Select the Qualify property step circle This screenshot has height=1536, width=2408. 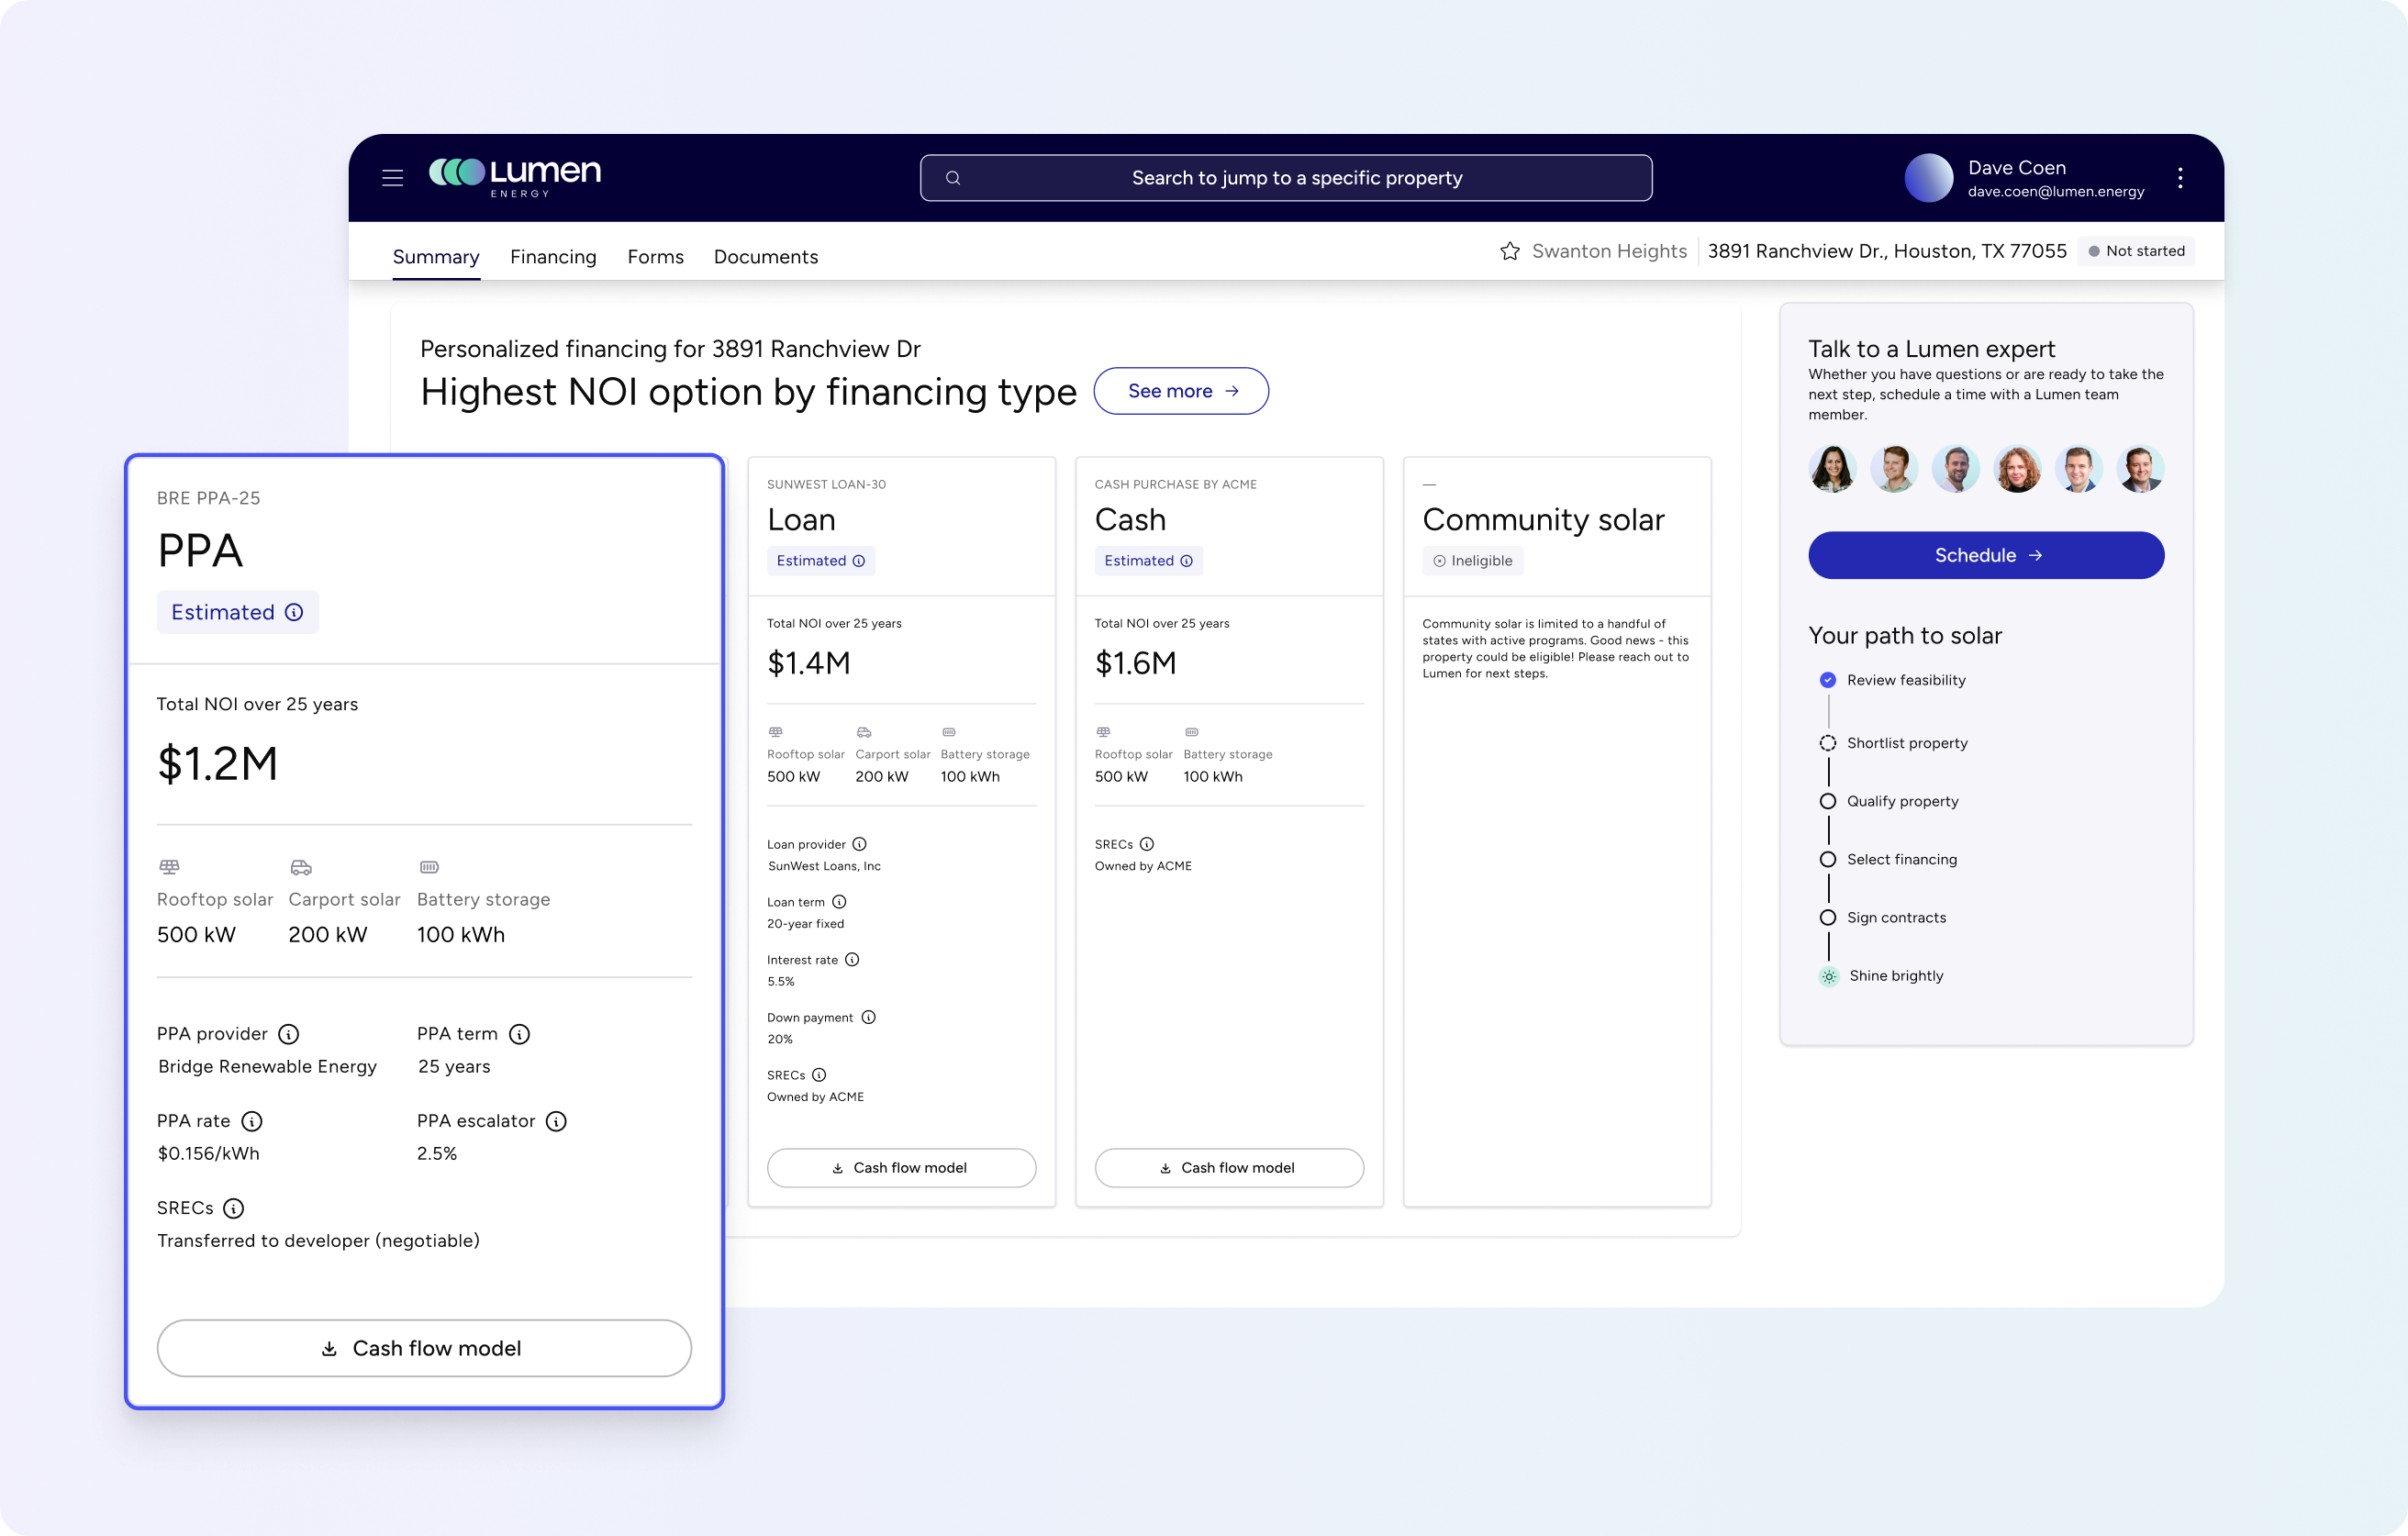[x=1827, y=801]
